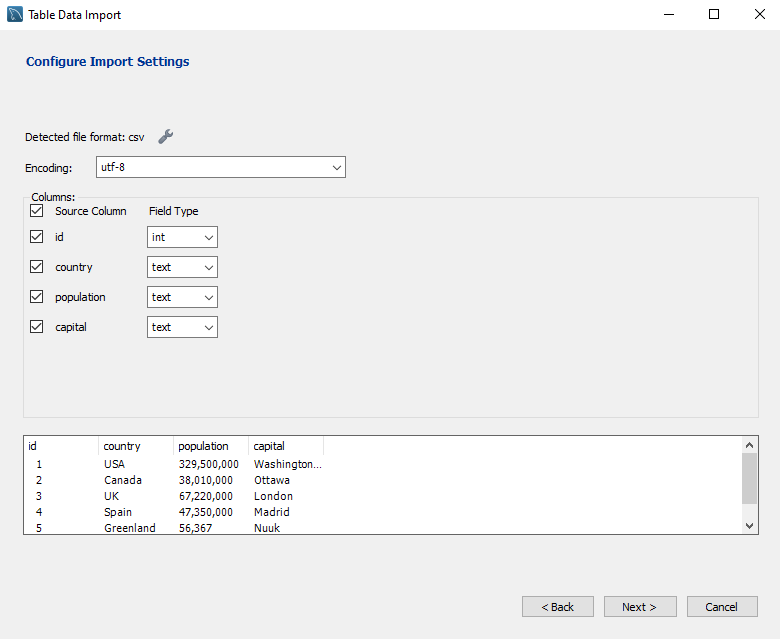
Task: Select the USA cell in preview
Action: (x=114, y=464)
